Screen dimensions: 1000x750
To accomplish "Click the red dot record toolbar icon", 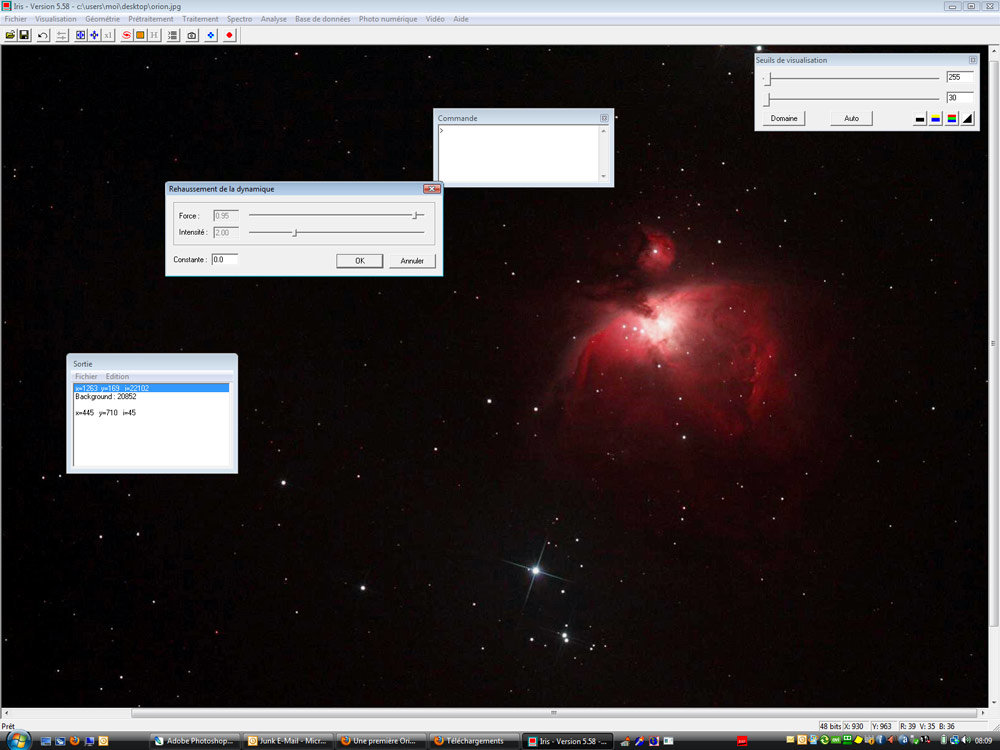I will coord(230,35).
